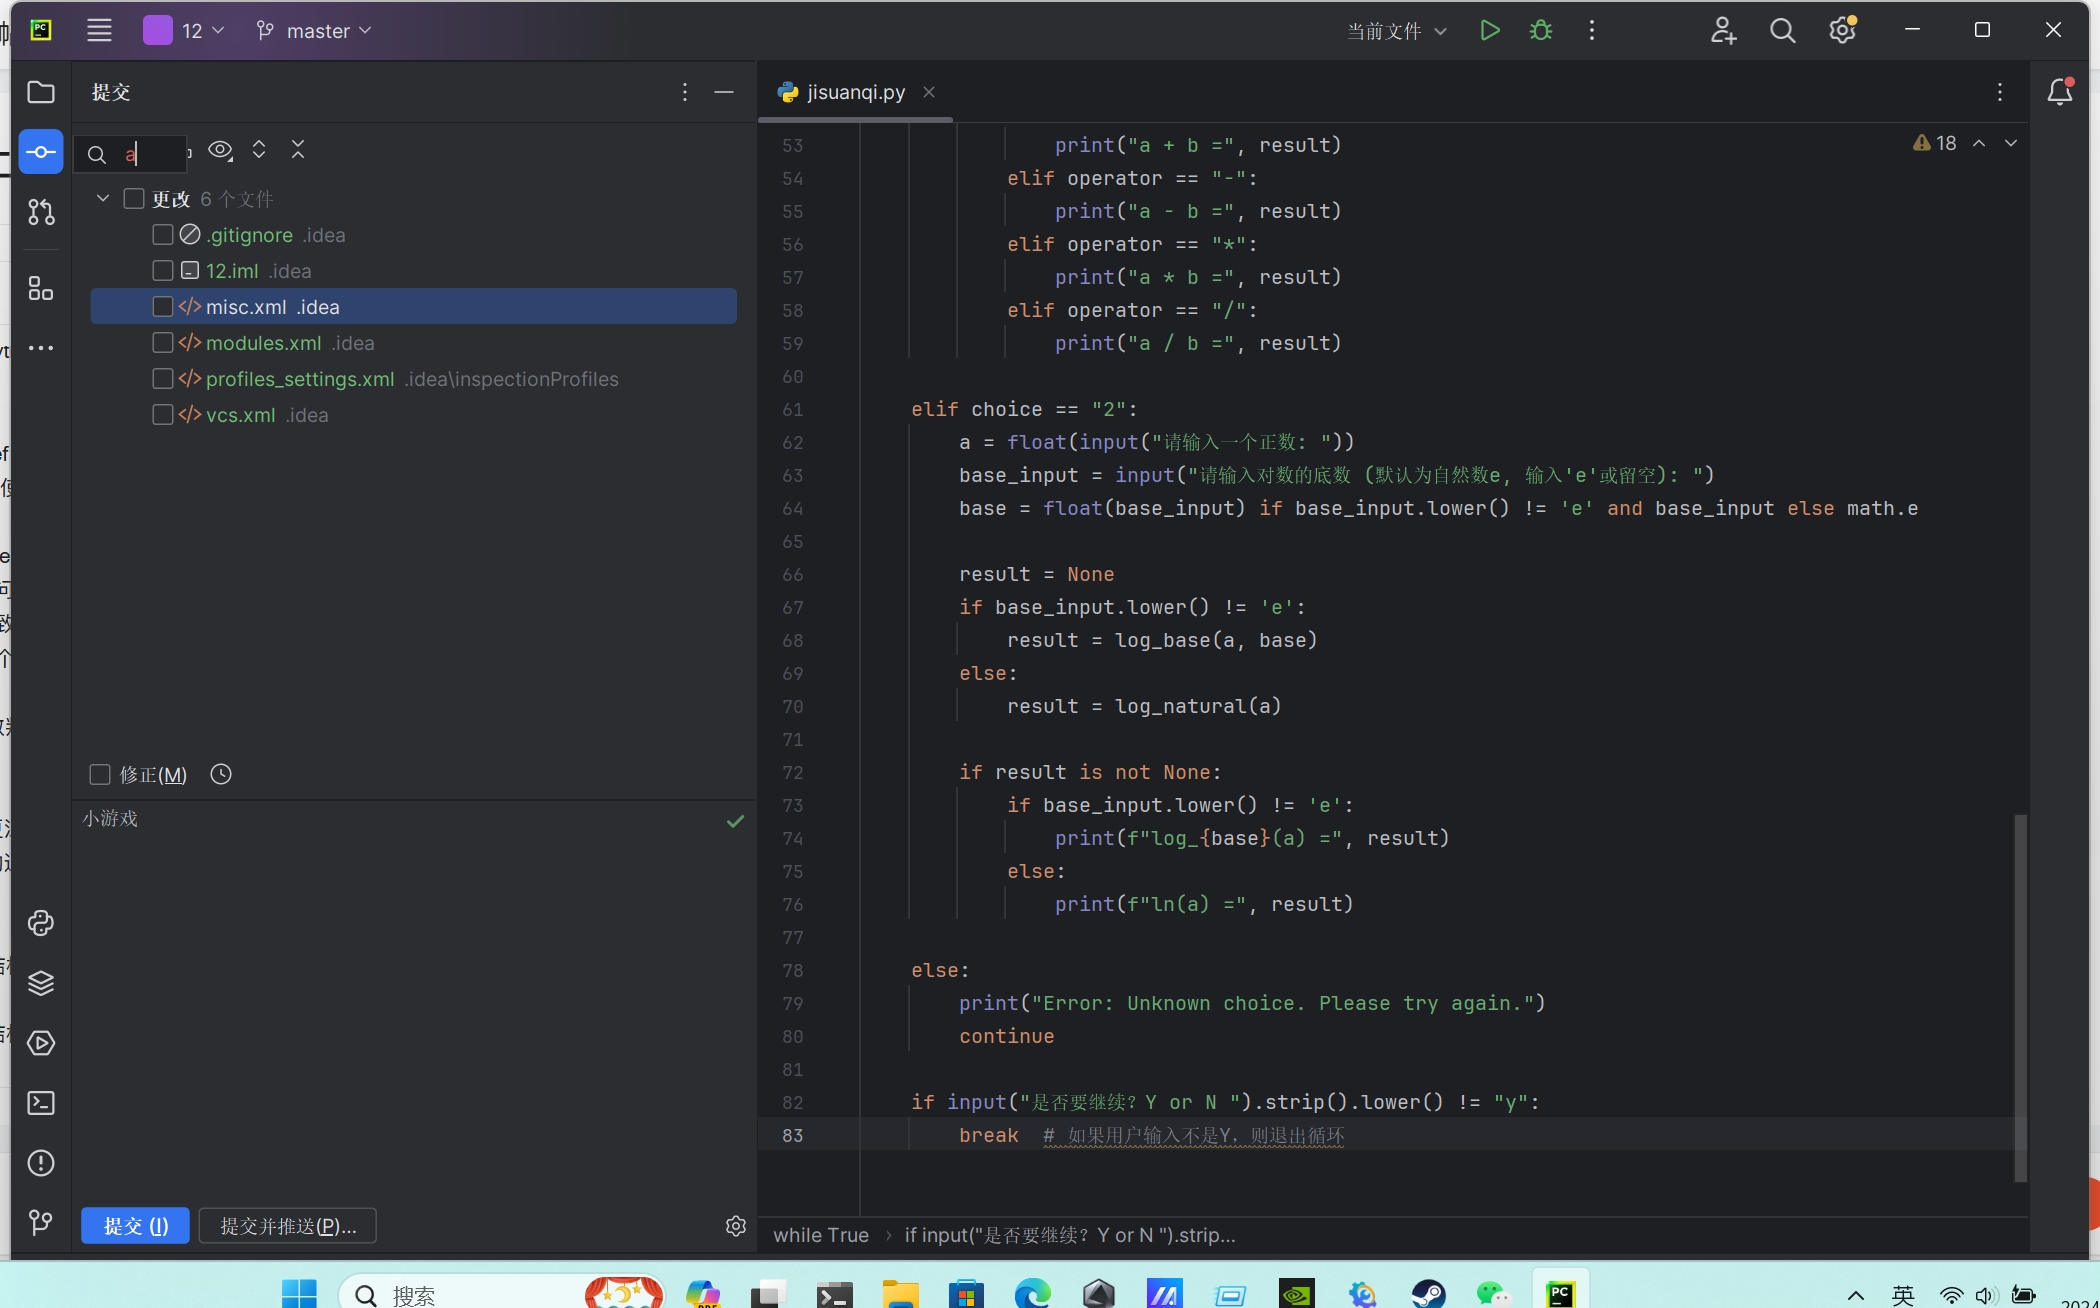Image resolution: width=2100 pixels, height=1308 pixels.
Task: Tick the vcs.xml file checkbox
Action: (x=163, y=415)
